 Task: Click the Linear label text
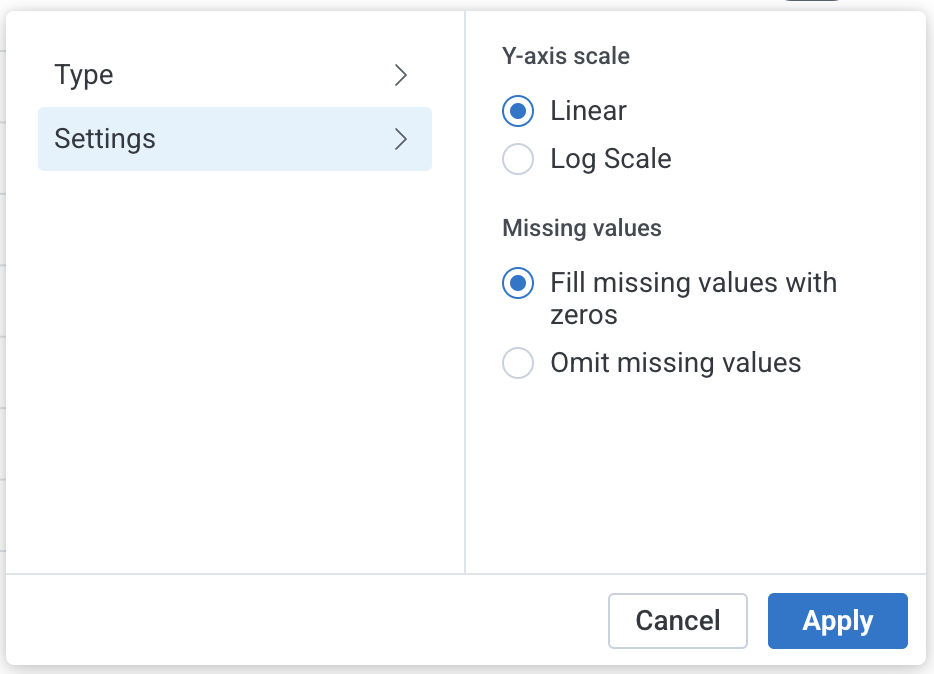588,111
